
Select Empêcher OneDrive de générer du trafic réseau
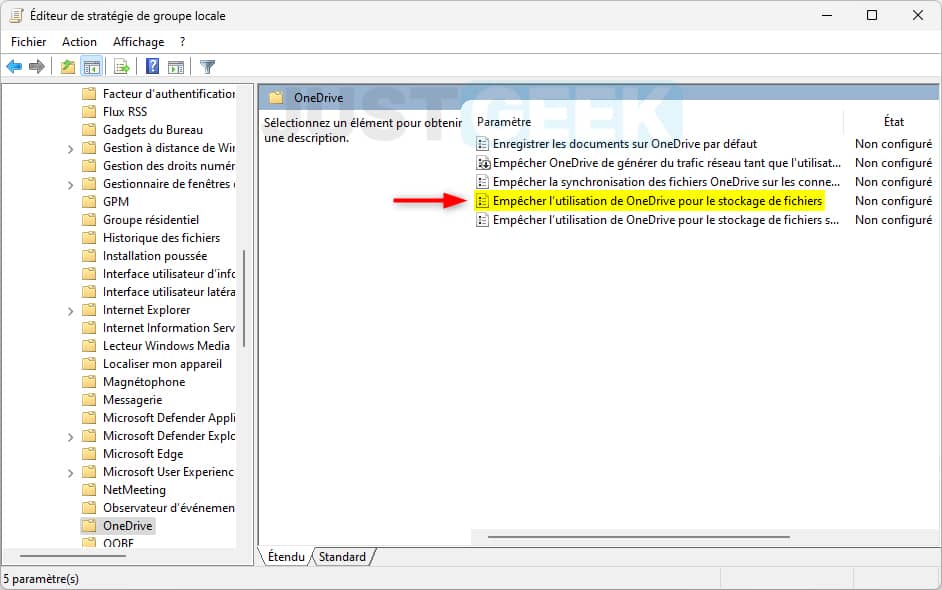[667, 163]
